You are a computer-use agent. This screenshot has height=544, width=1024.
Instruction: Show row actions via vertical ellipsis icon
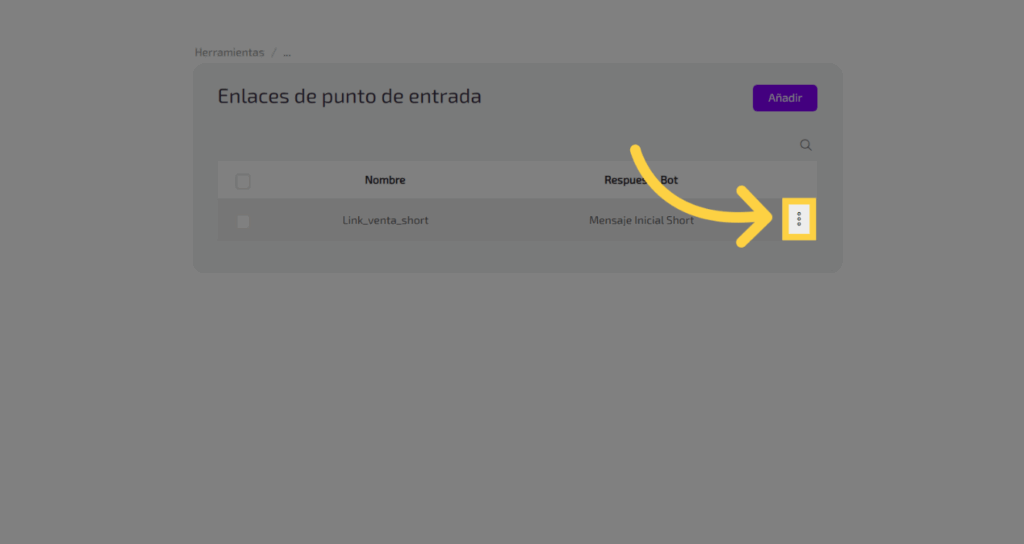coord(799,219)
